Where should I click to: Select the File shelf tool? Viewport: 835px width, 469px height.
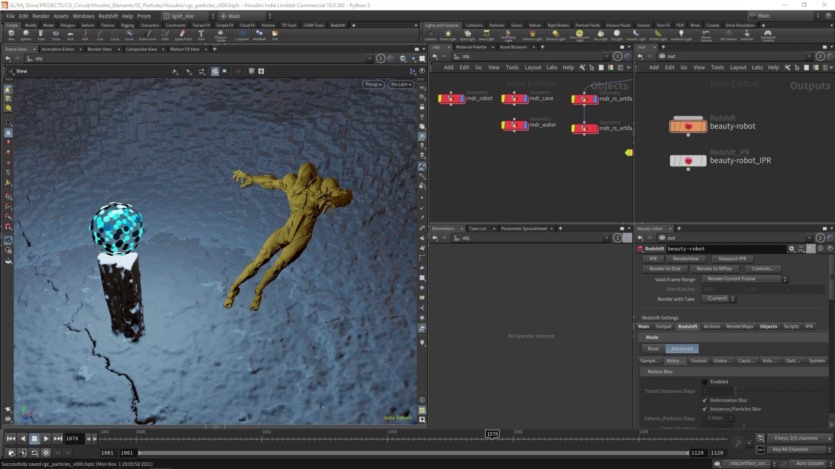coord(275,35)
